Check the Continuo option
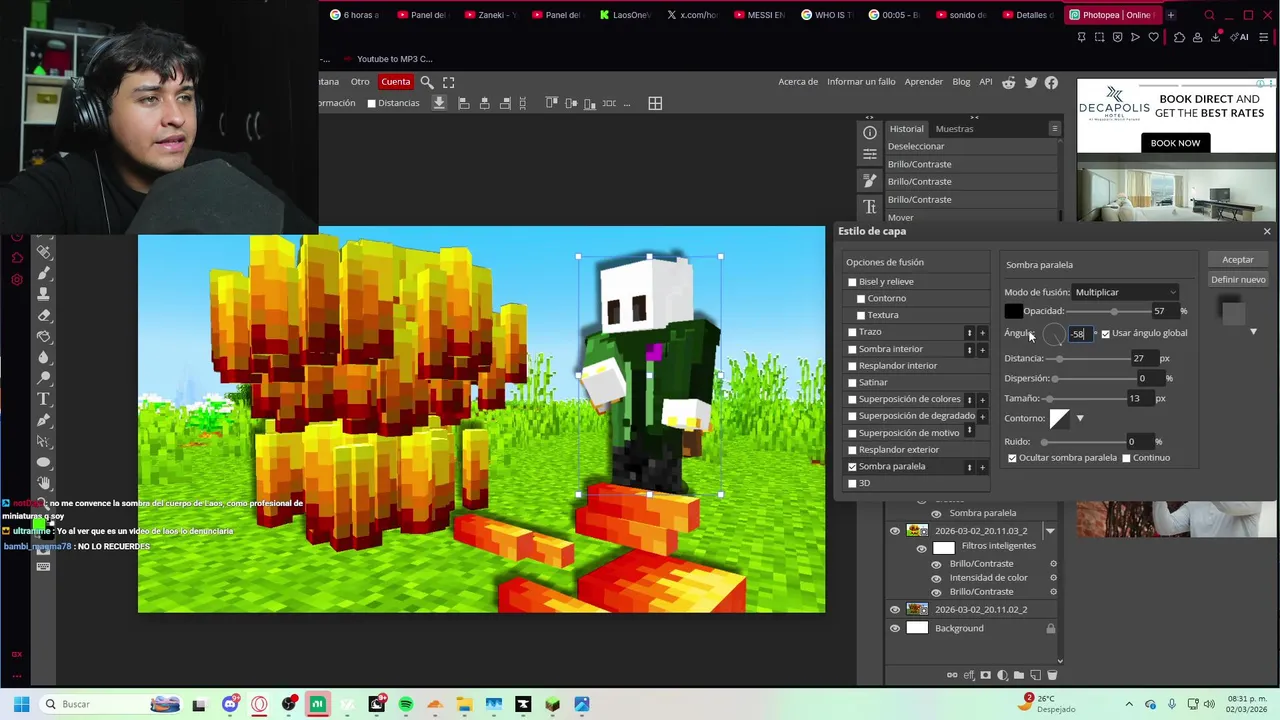 (1126, 458)
